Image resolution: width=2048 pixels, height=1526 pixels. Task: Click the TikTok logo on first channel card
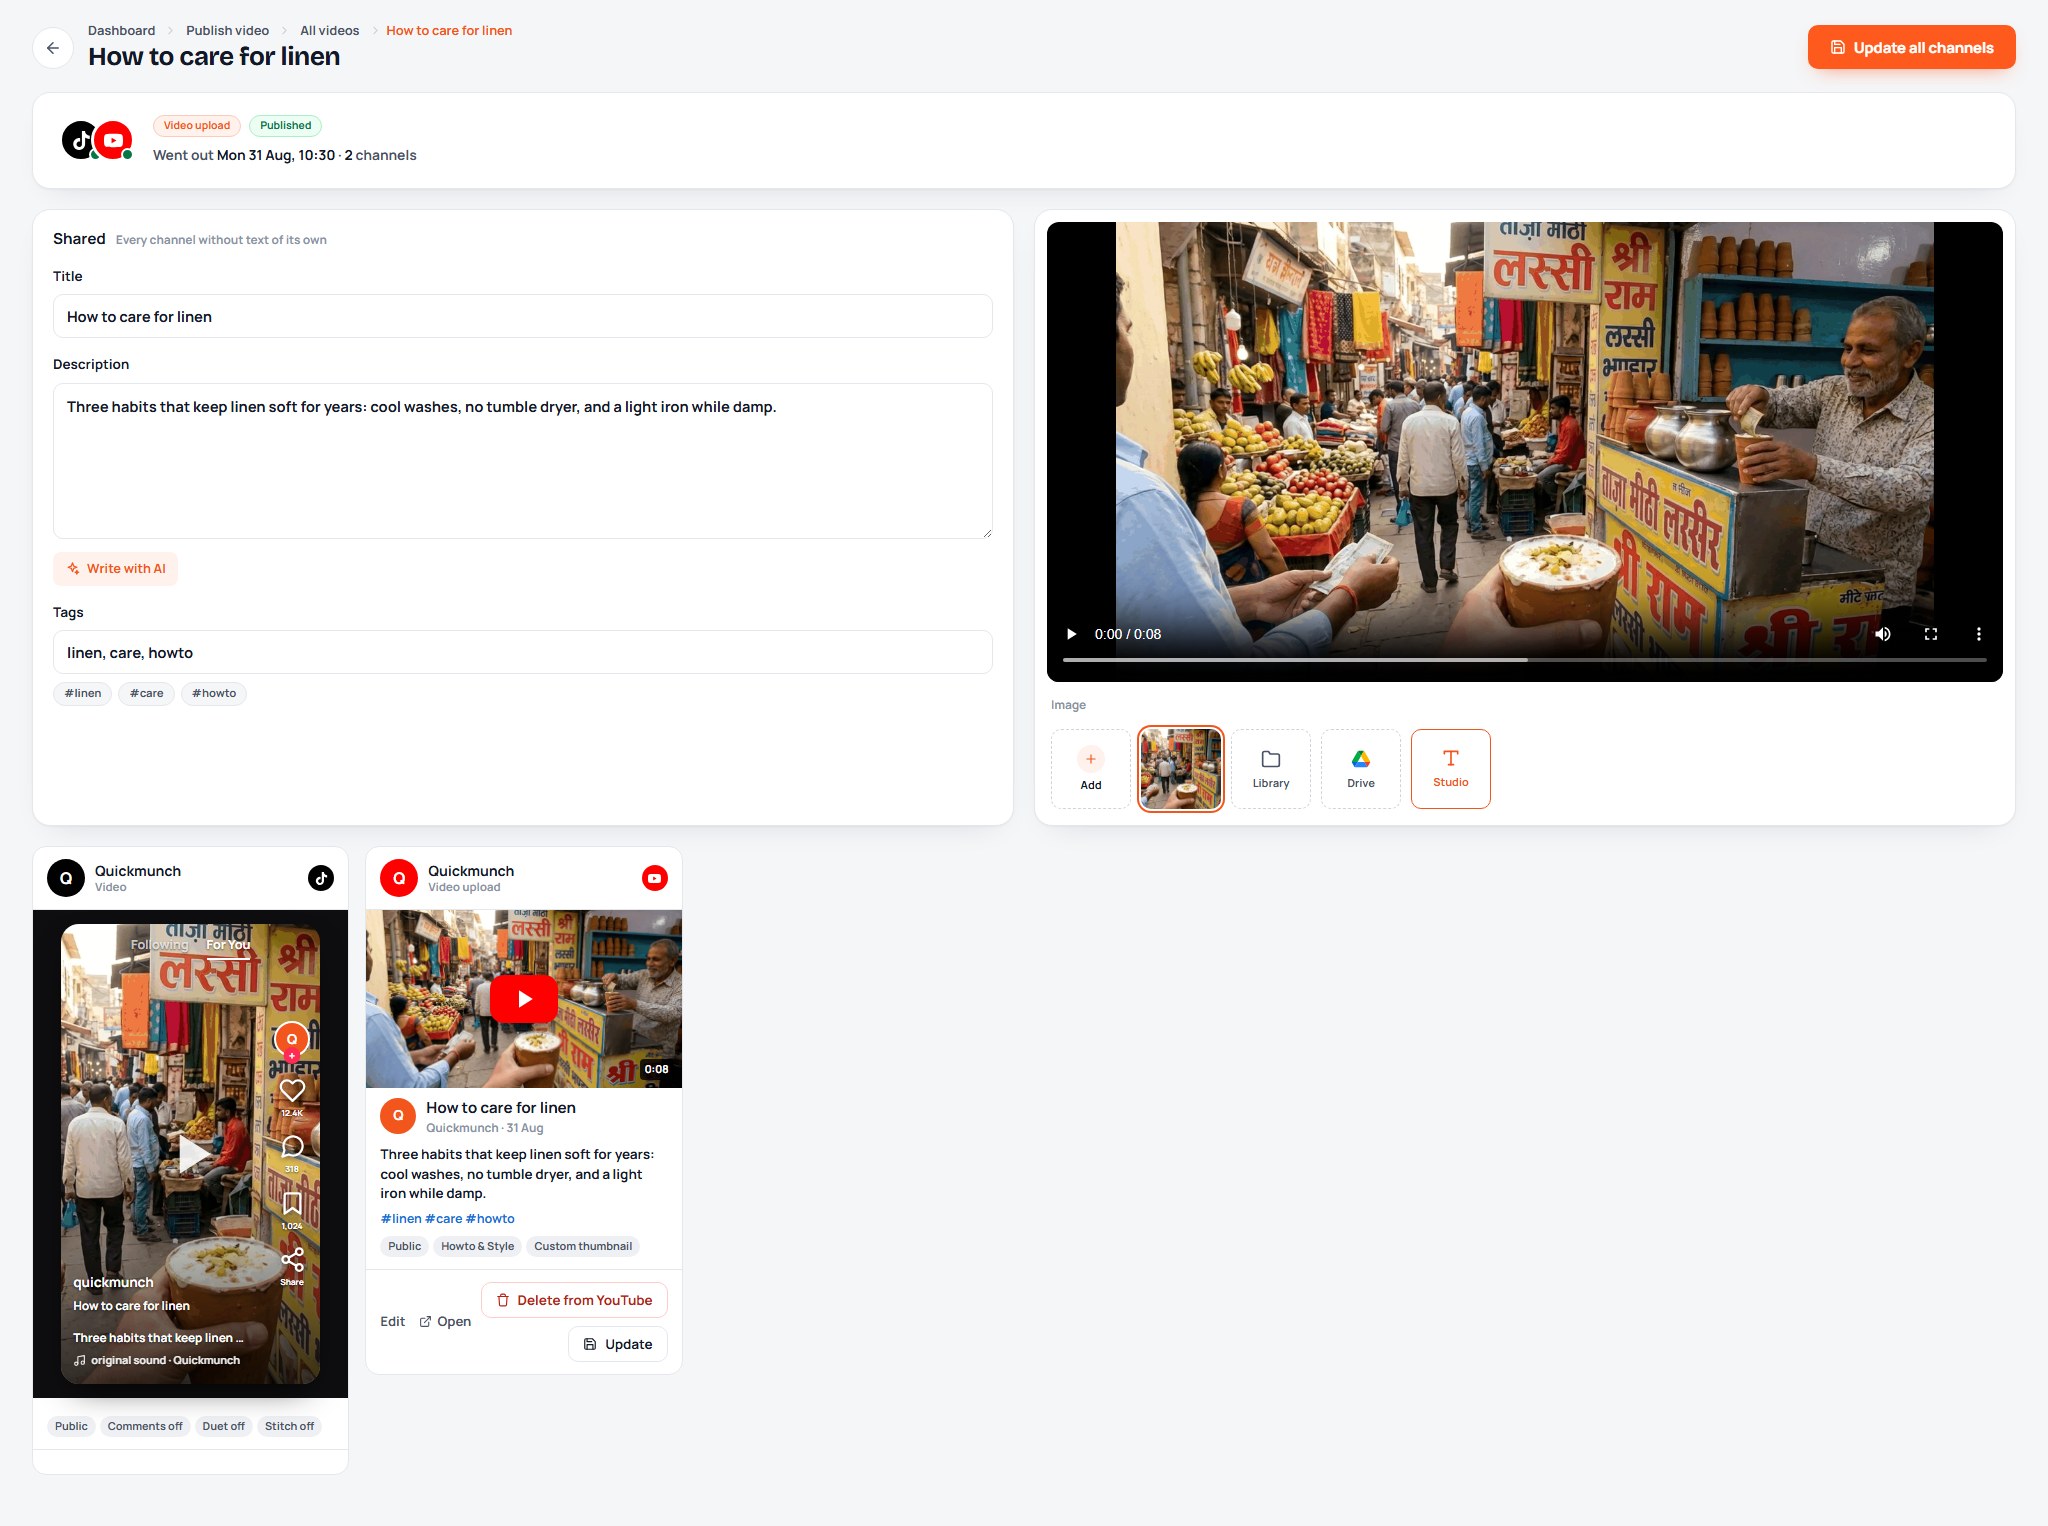click(x=321, y=878)
